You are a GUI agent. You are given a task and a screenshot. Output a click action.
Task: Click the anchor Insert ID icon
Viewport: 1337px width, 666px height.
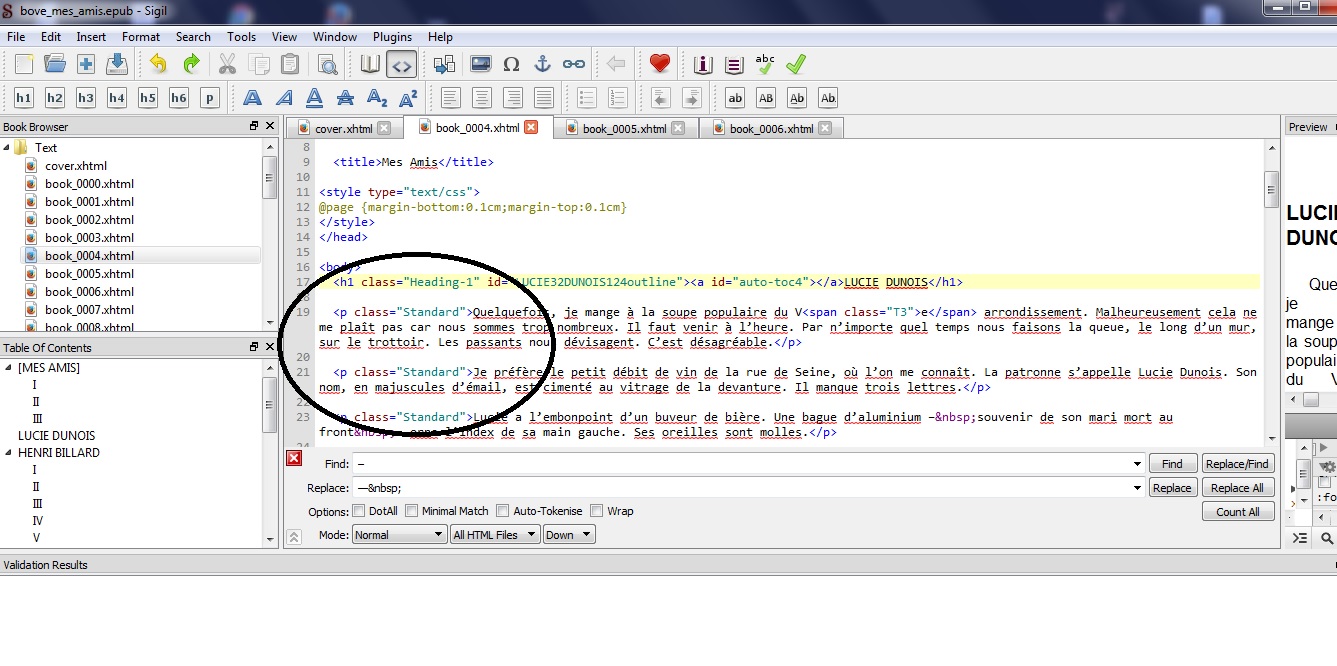542,65
